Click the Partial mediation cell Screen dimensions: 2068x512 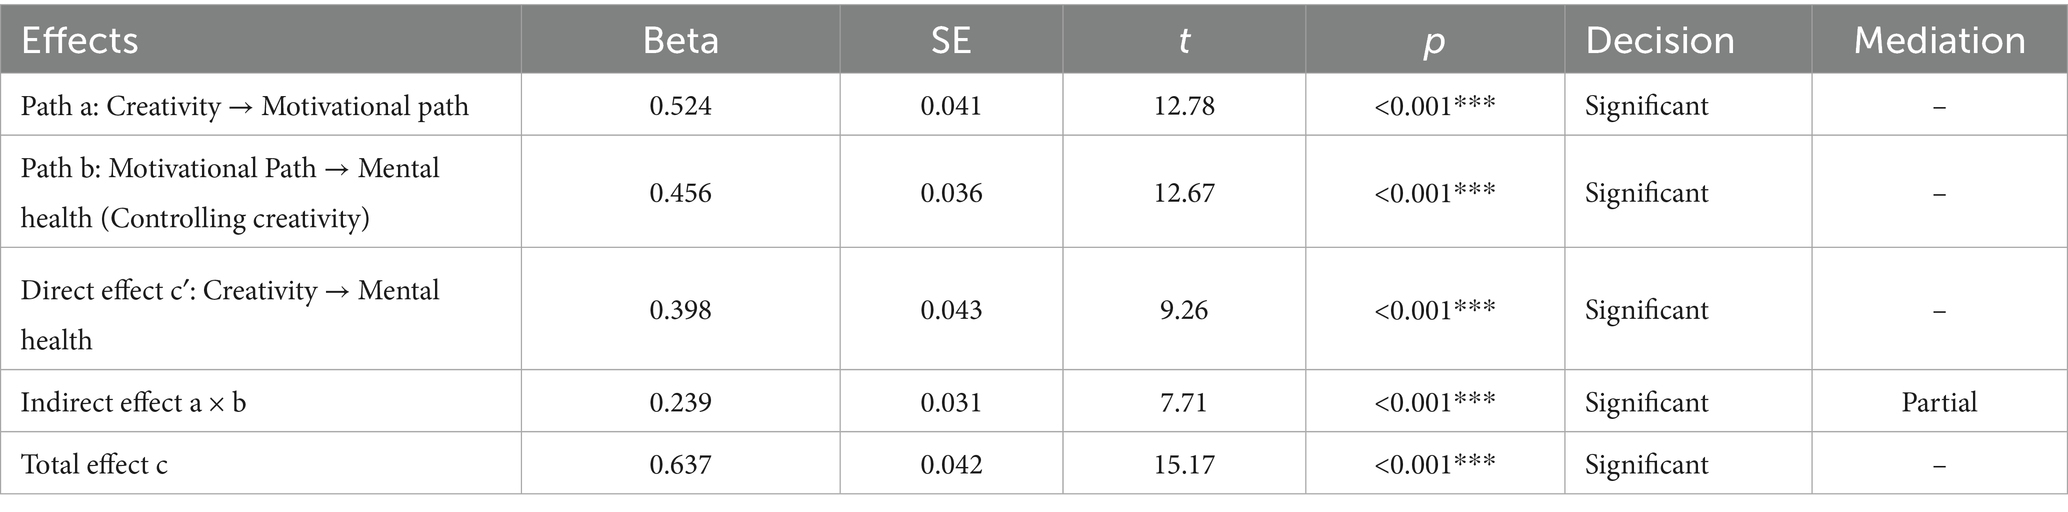(x=1939, y=402)
